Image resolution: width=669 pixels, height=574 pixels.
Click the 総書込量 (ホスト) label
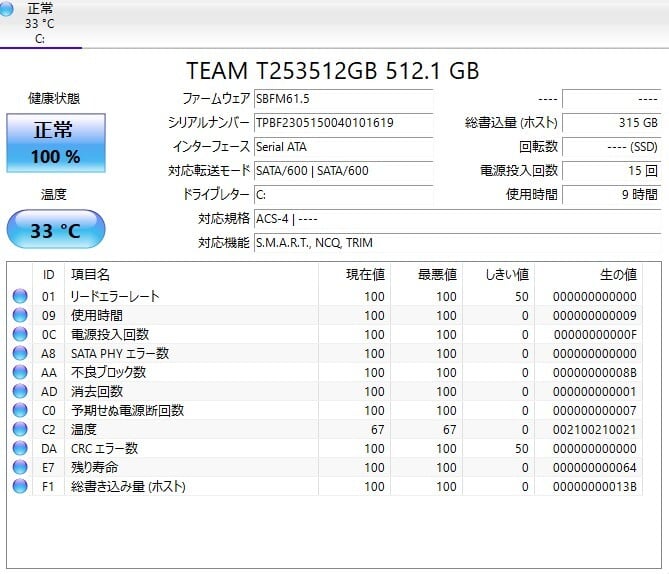point(511,123)
